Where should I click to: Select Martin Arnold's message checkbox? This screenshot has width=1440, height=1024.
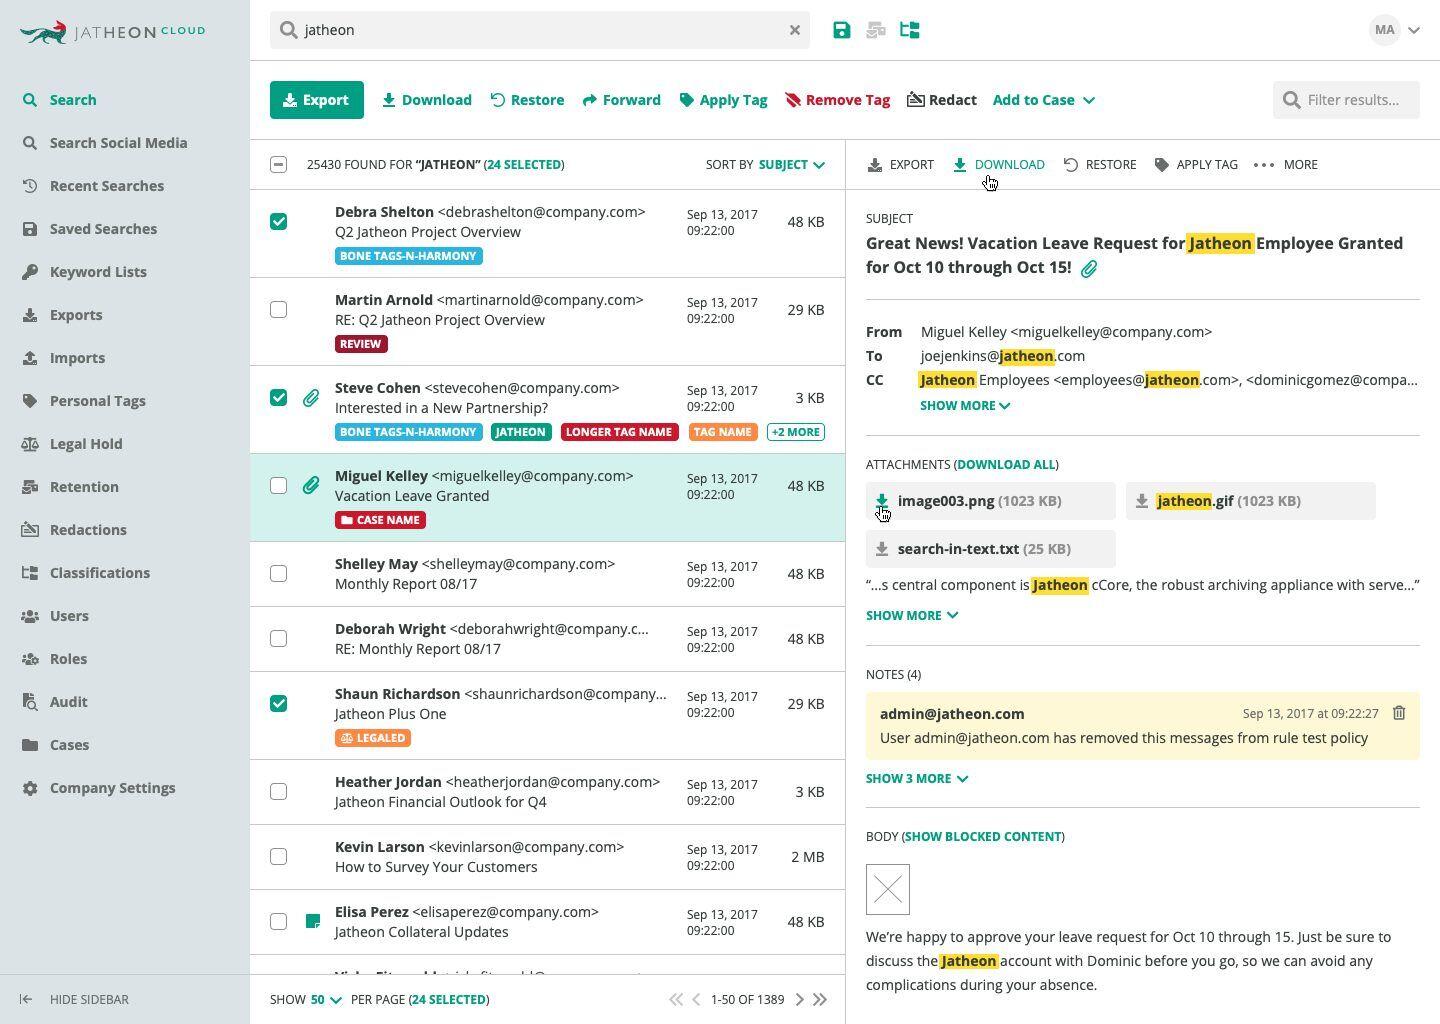279,309
